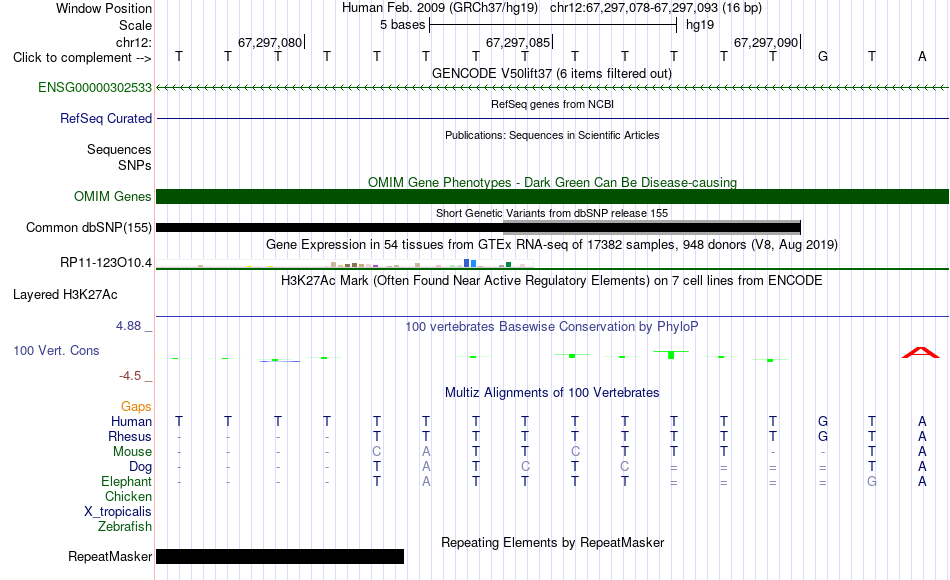This screenshot has height=580, width=950.
Task: Click the first C in the Mouse row
Action: point(376,452)
